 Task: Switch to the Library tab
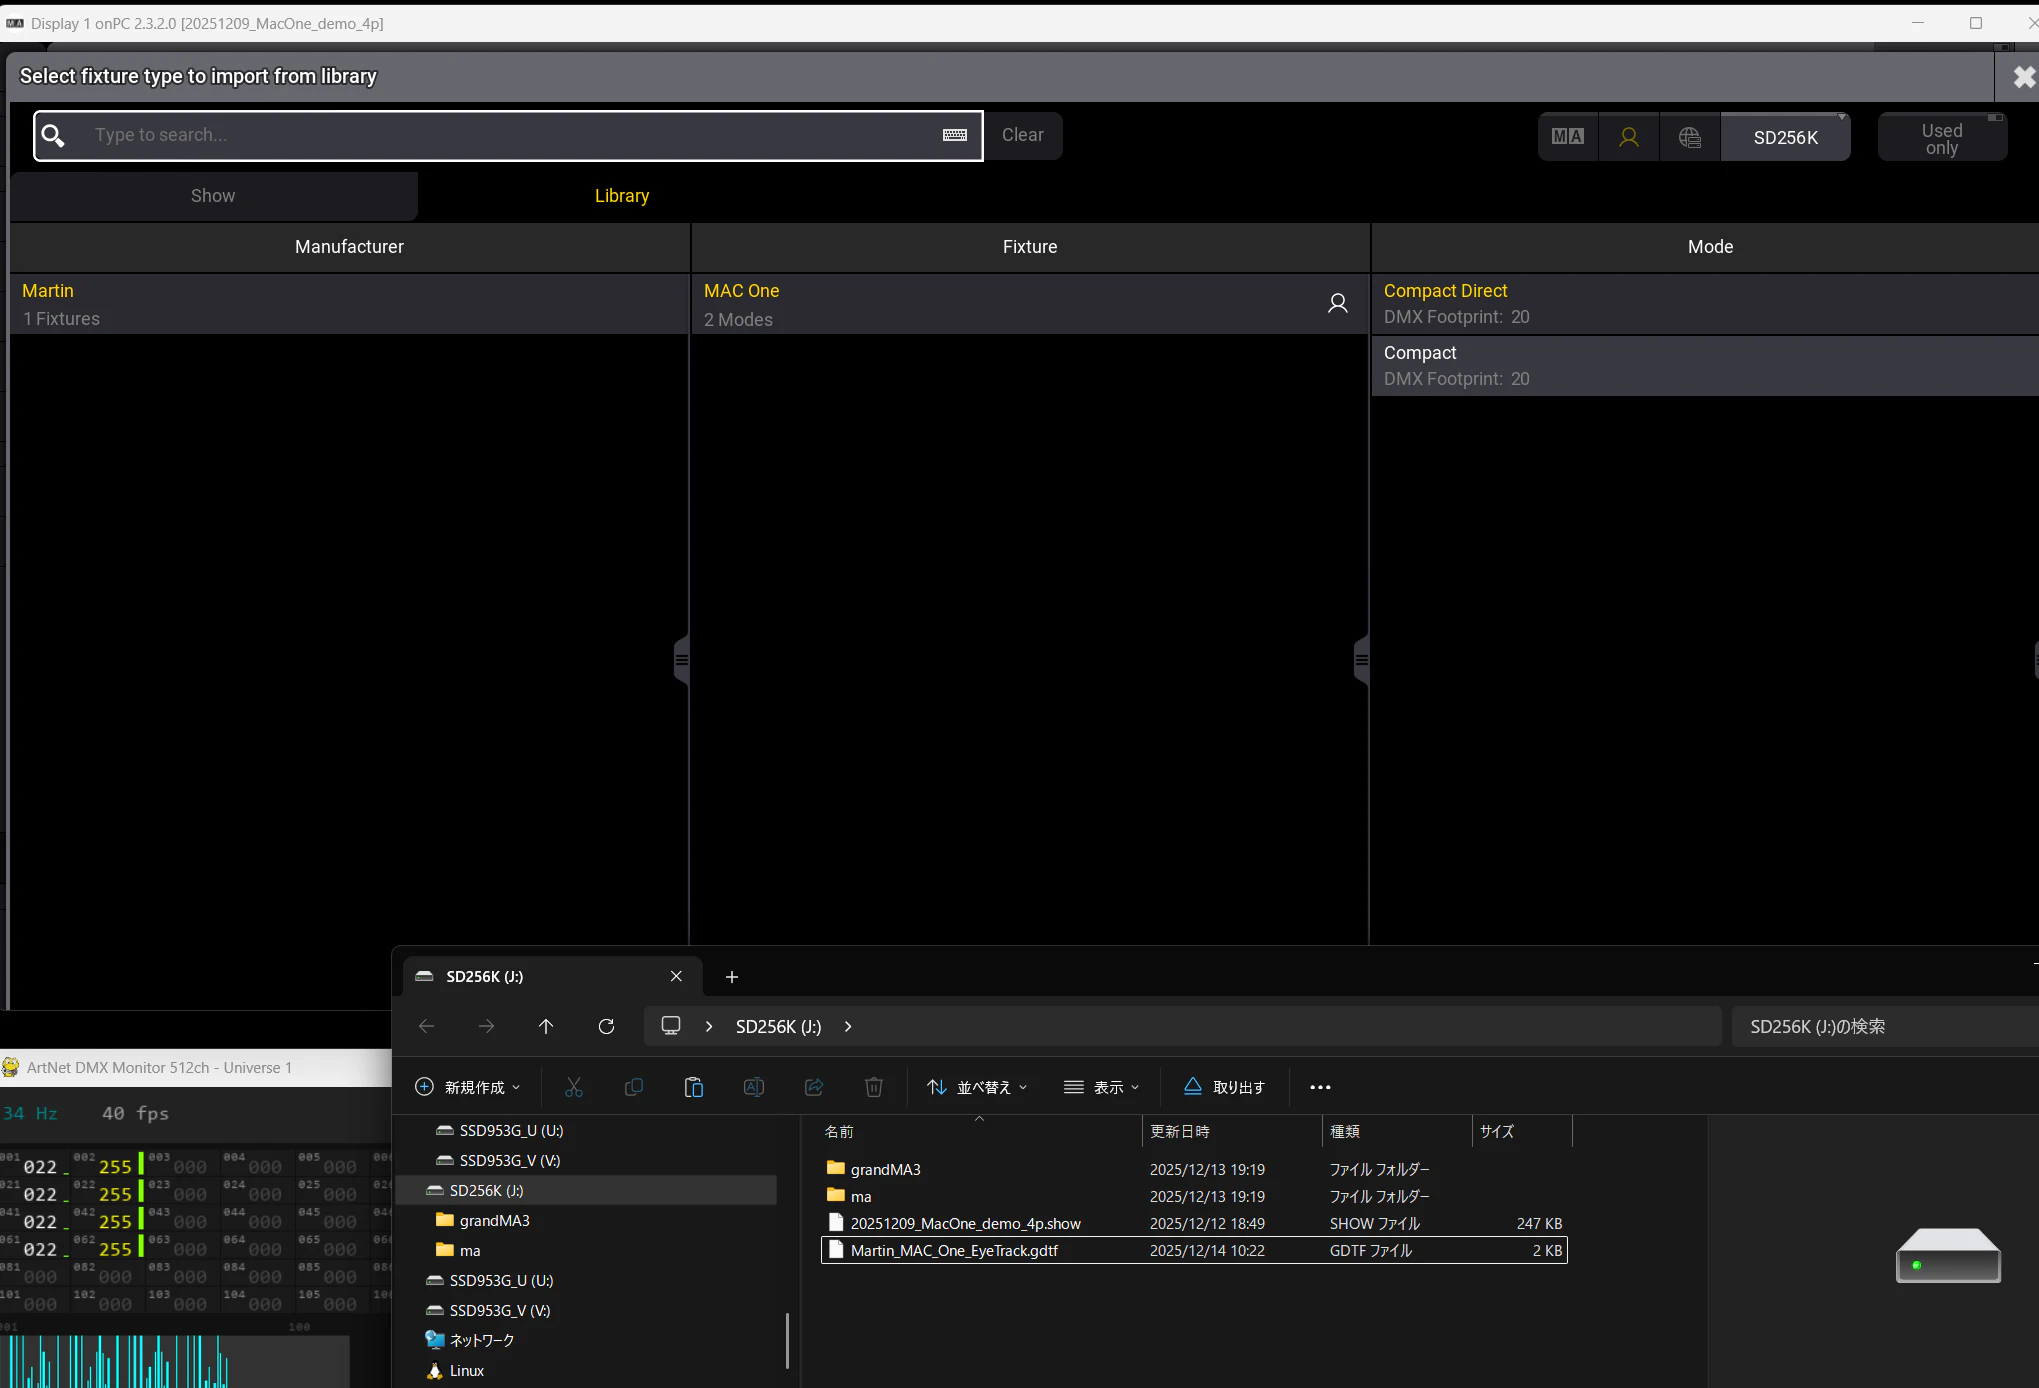tap(622, 196)
